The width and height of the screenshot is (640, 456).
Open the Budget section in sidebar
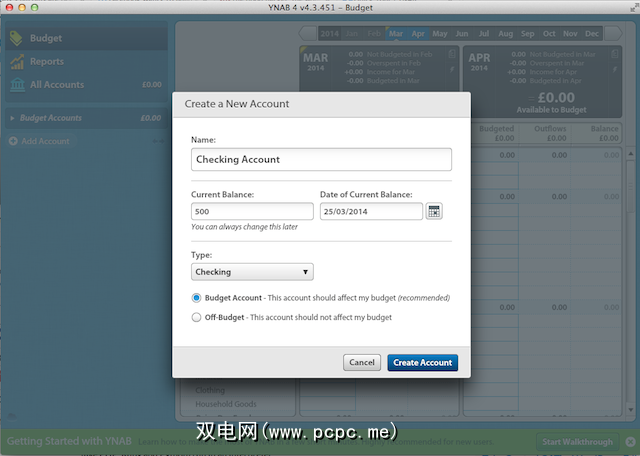click(87, 38)
